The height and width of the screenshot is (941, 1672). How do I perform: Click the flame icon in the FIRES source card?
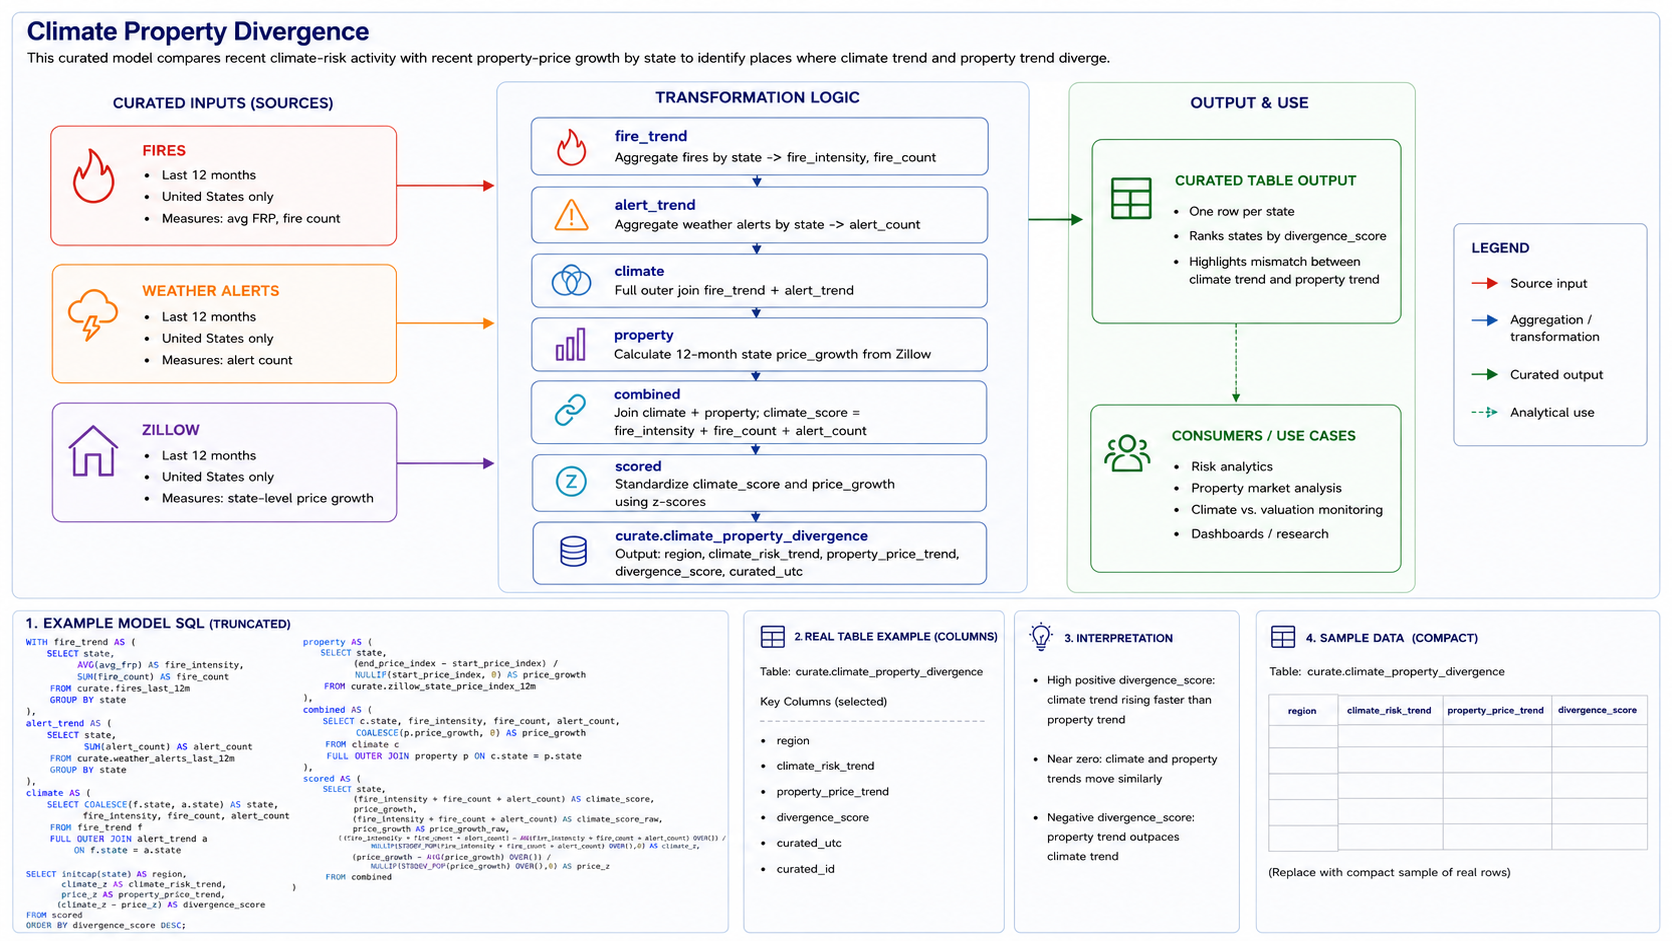pos(93,176)
